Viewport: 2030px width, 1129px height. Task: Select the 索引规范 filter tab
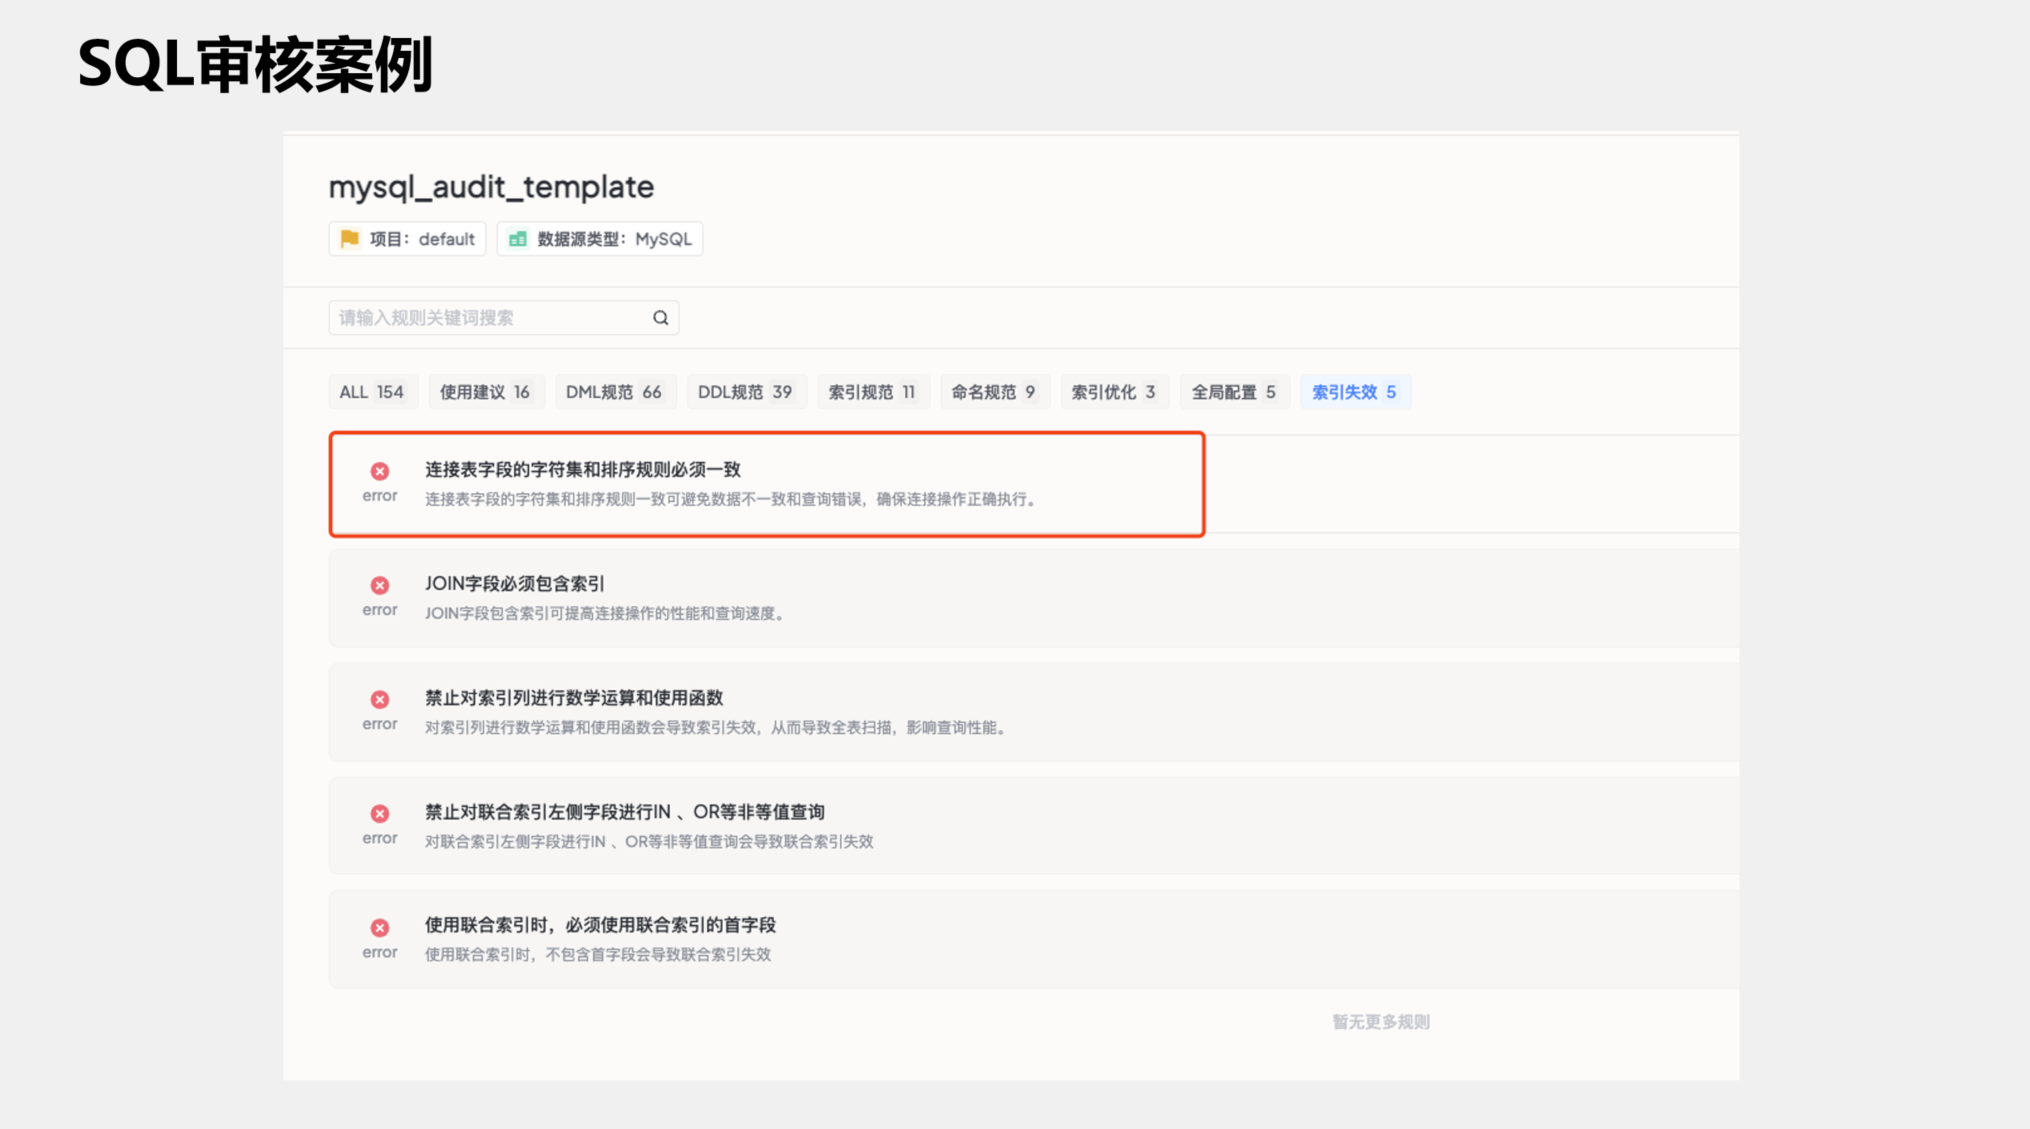(873, 391)
